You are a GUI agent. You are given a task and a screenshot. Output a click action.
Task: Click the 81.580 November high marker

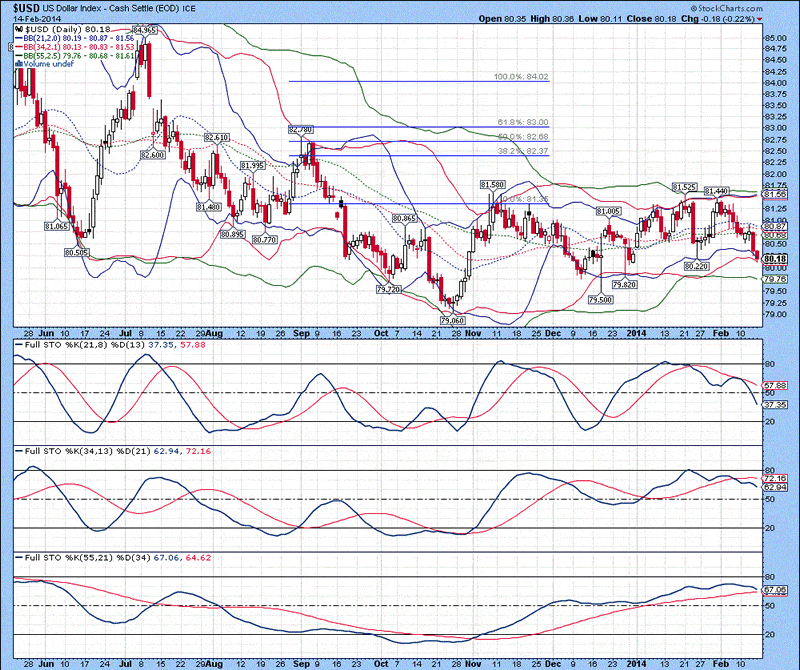pyautogui.click(x=491, y=185)
